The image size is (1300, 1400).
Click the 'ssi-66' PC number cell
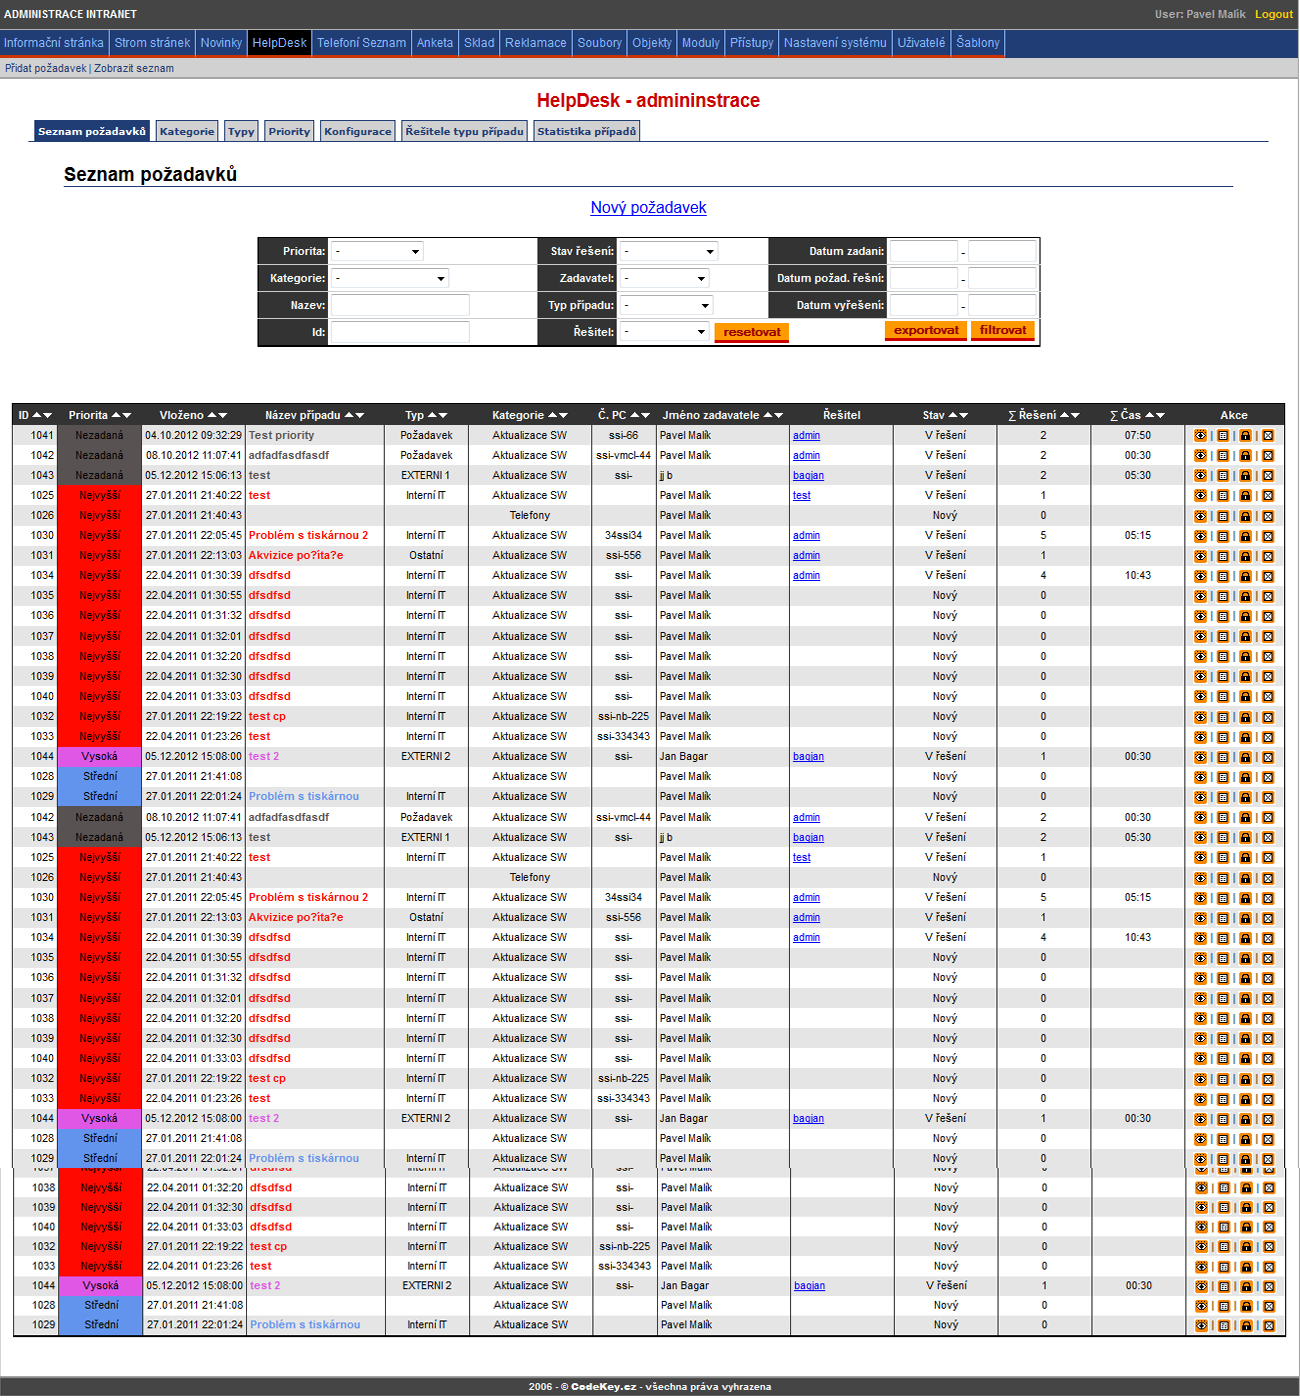click(x=623, y=435)
